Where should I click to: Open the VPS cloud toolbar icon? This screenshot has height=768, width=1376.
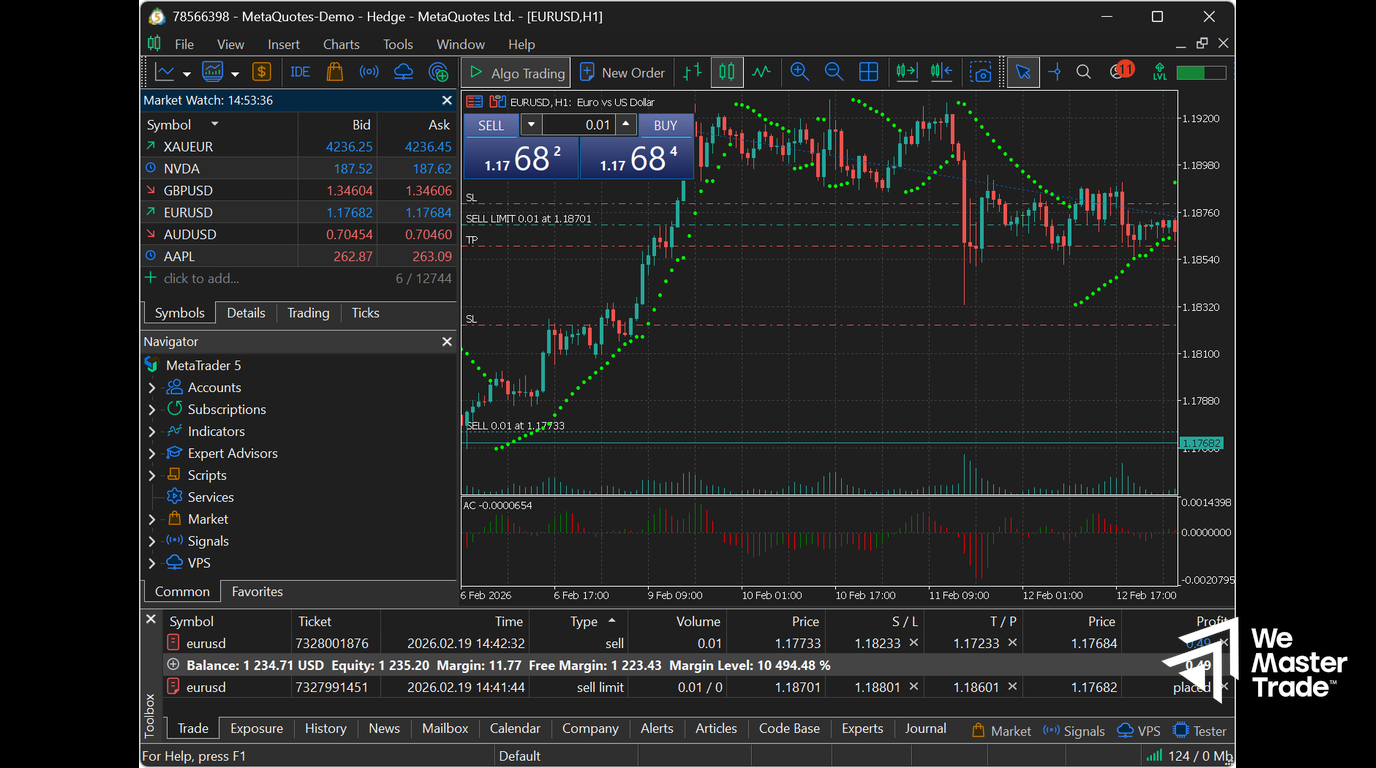(x=403, y=72)
